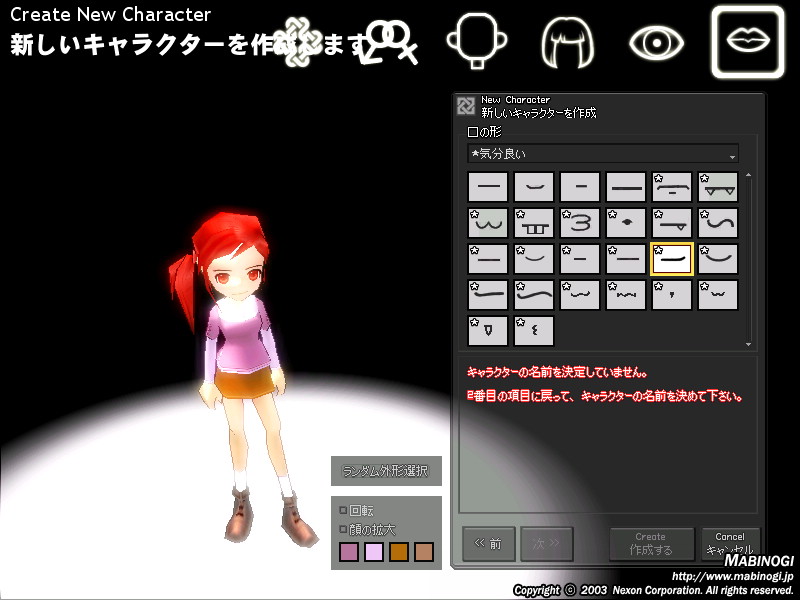
Task: Choose the jagged zigzag mouth
Action: coord(626,294)
